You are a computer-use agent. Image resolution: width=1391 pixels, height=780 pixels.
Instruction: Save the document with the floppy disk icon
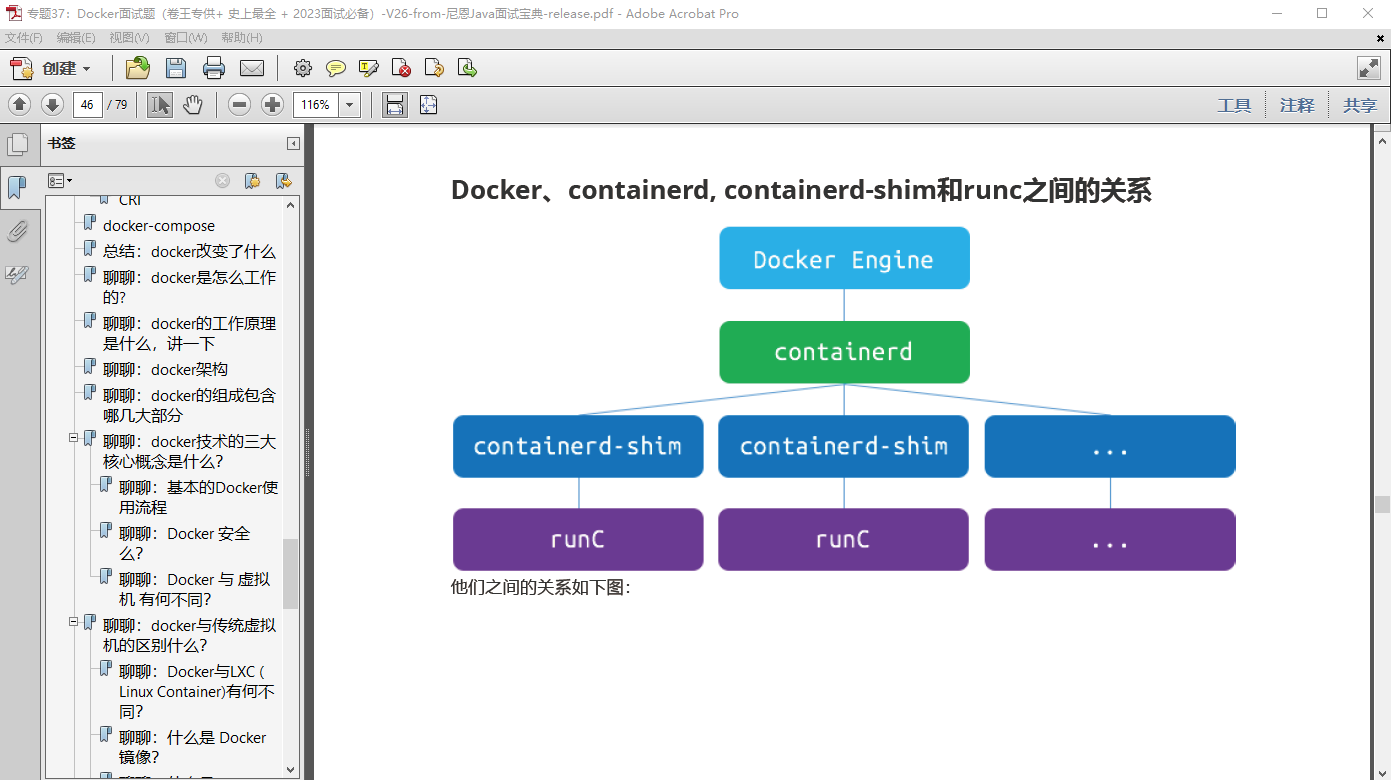[176, 68]
